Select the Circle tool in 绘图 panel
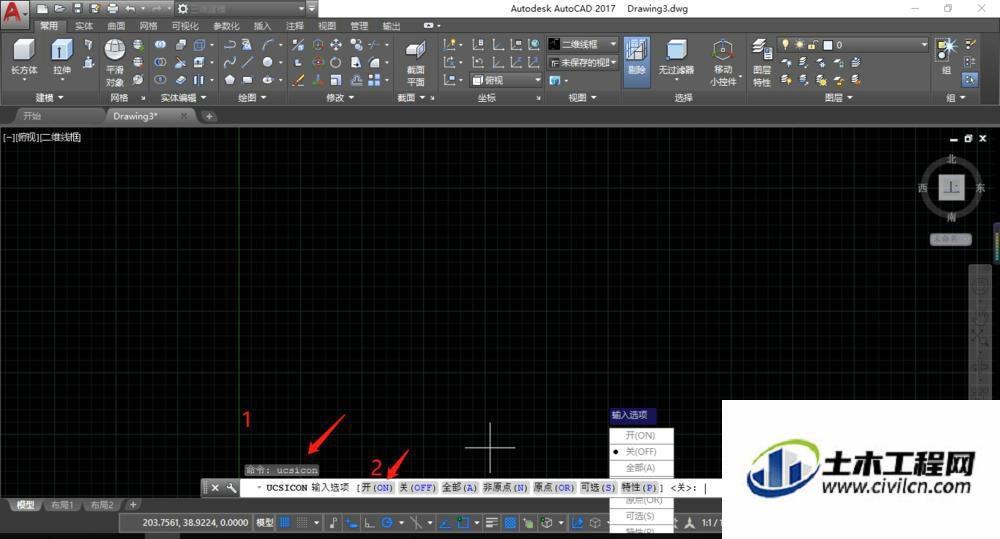Screen dimensions: 1000x539 [267, 62]
